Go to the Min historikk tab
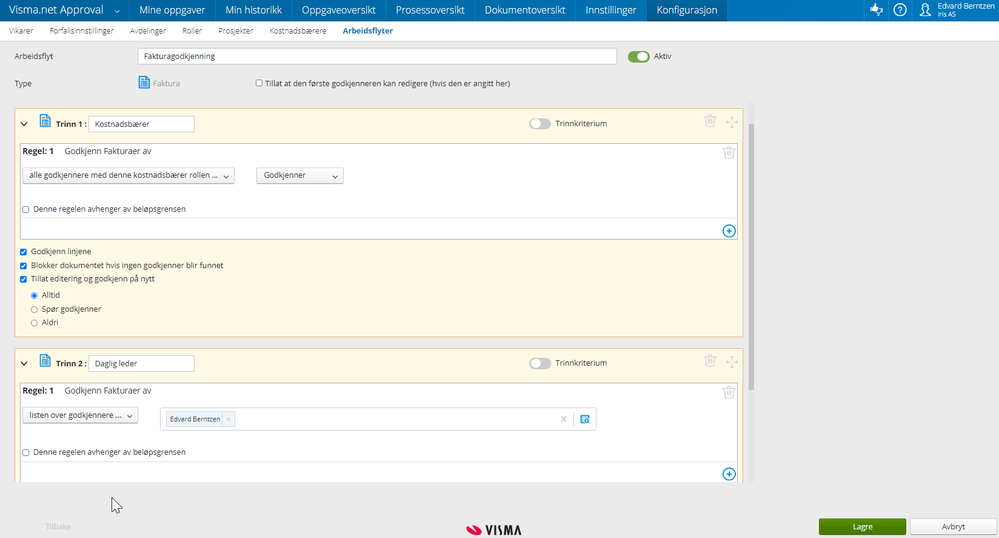This screenshot has height=538, width=999. coord(254,10)
